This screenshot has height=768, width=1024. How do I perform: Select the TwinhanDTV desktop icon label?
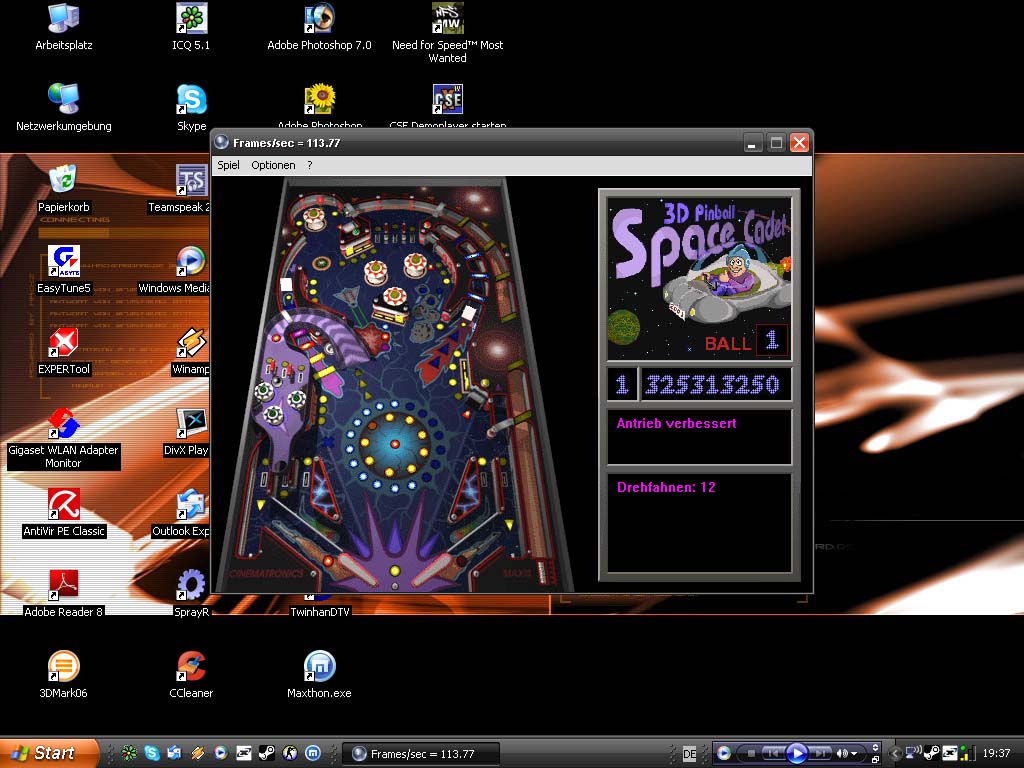point(320,611)
